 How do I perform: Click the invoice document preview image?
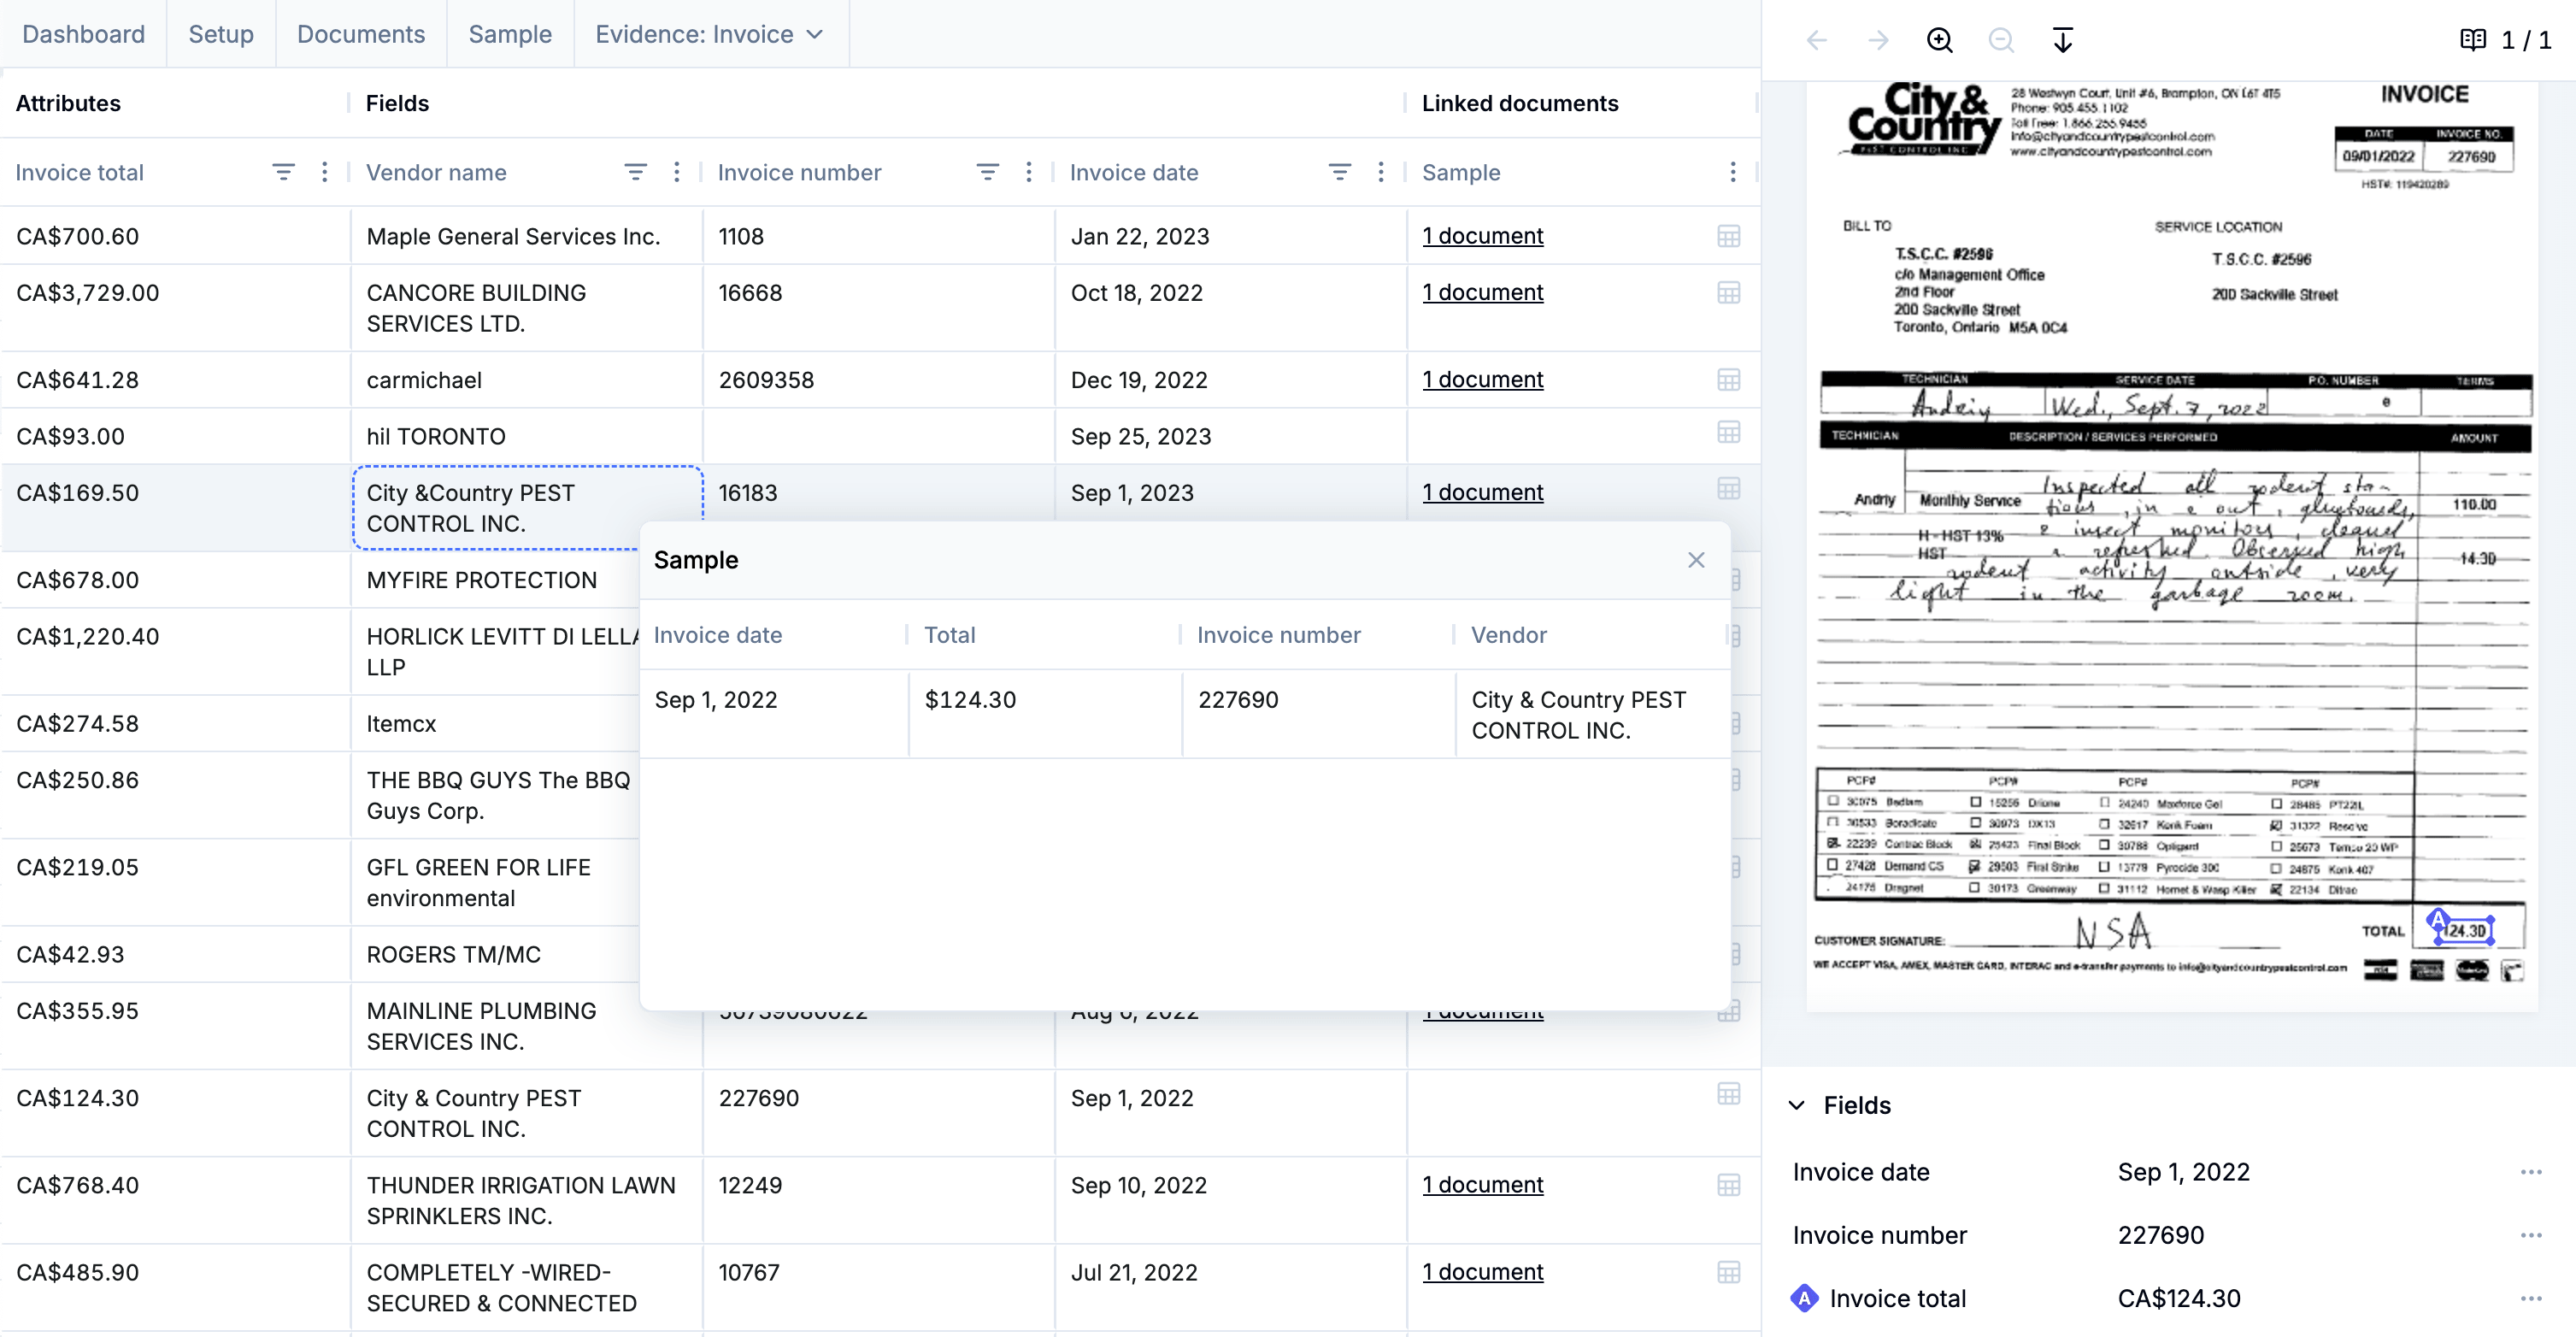point(2171,545)
